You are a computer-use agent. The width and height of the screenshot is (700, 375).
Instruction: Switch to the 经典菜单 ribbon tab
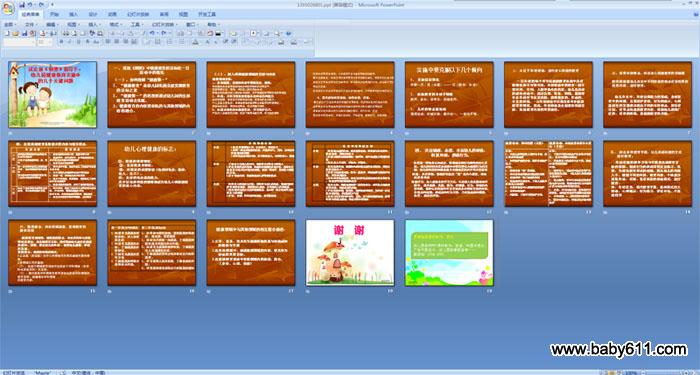31,14
